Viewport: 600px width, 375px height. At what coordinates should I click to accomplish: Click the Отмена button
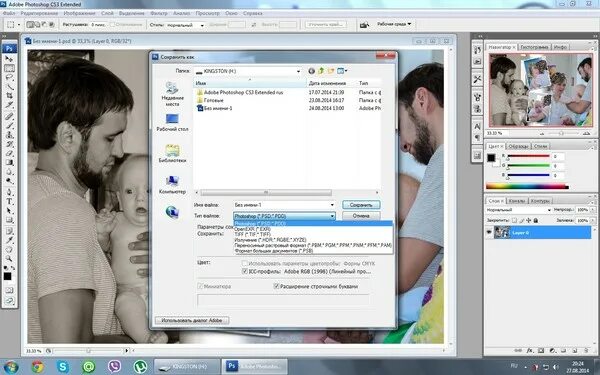coord(361,216)
